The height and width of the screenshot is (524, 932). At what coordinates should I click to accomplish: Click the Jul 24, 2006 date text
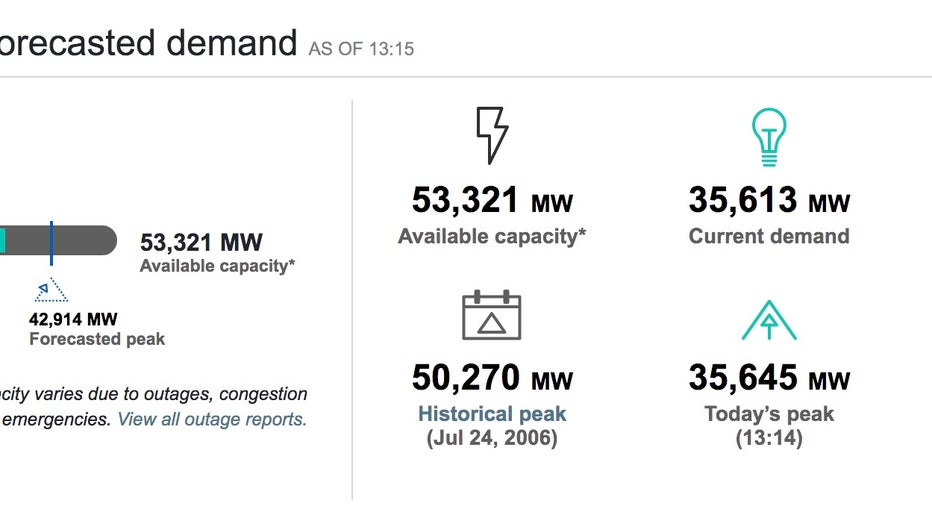[492, 438]
